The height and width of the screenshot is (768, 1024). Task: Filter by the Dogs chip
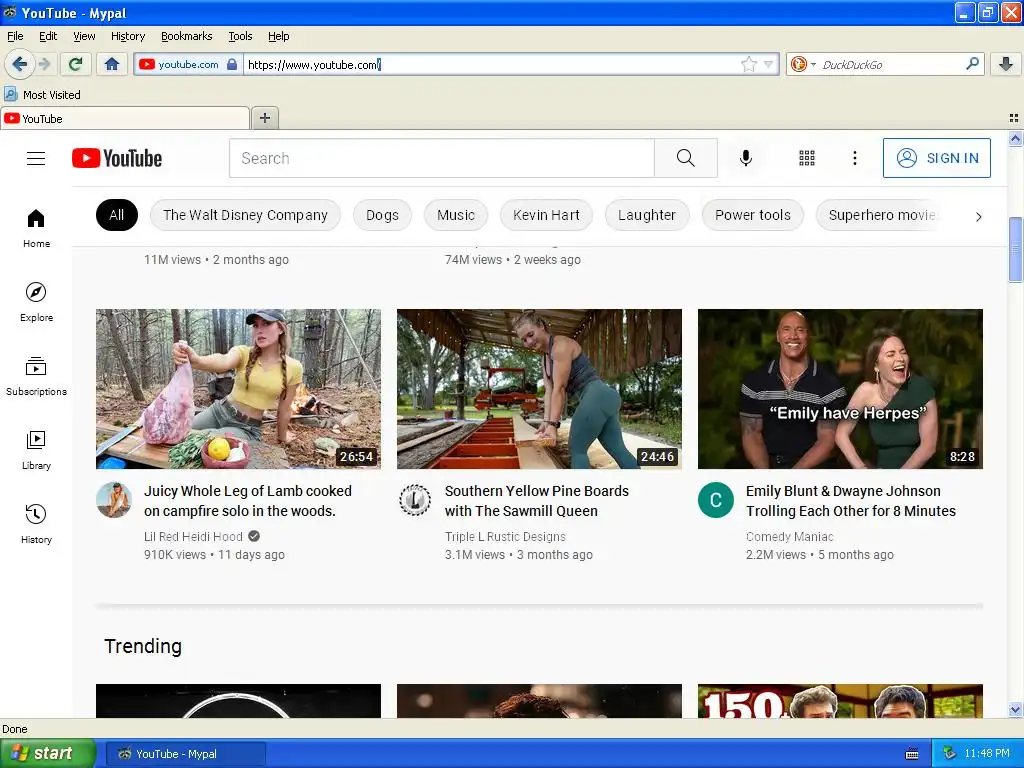(x=383, y=215)
